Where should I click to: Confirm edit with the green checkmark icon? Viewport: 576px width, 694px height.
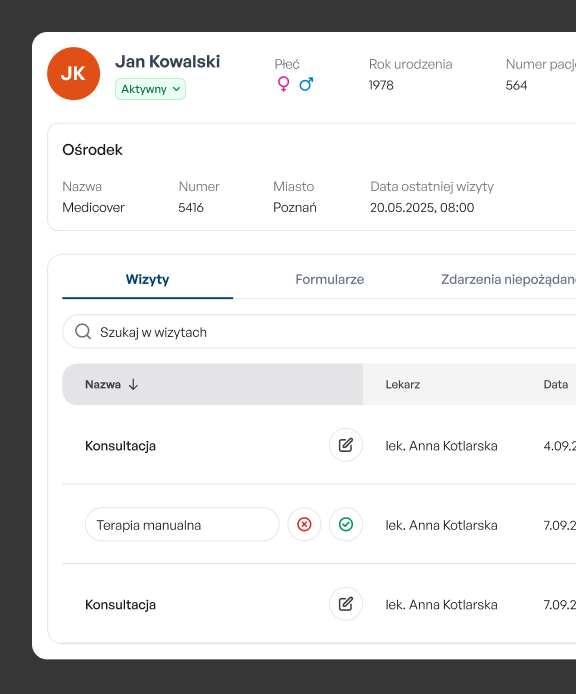pos(346,524)
